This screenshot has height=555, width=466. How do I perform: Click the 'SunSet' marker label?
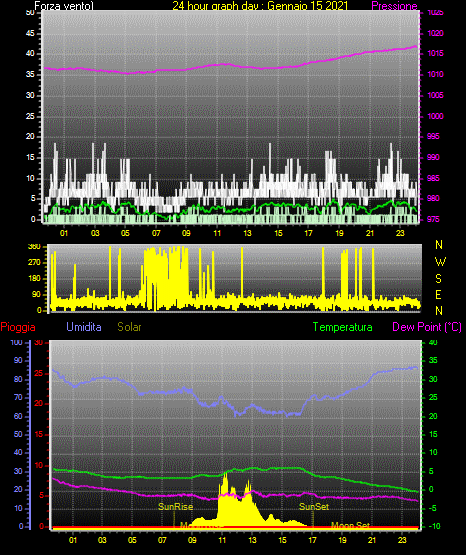tap(314, 507)
